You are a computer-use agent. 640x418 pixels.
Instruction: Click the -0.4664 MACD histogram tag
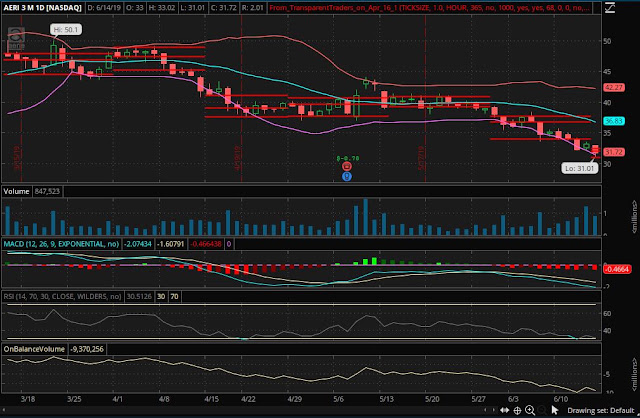(616, 269)
